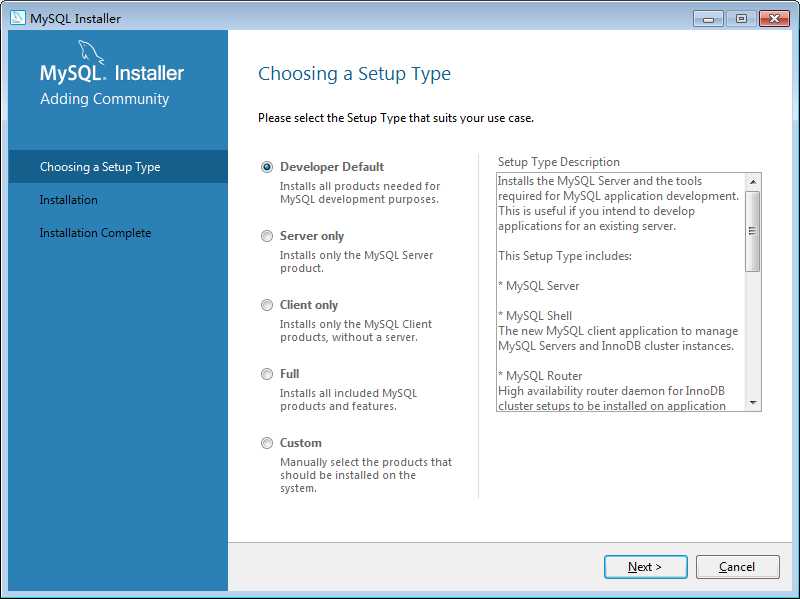Select the Developer Default radio button
This screenshot has width=800, height=599.
[267, 167]
